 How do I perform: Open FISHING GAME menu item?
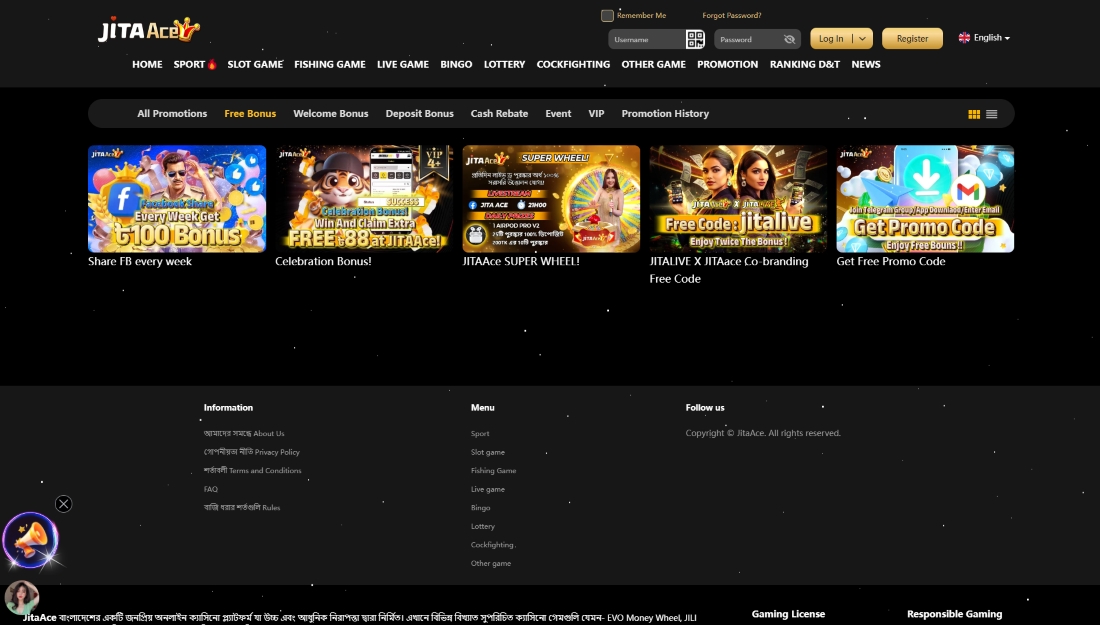(330, 64)
